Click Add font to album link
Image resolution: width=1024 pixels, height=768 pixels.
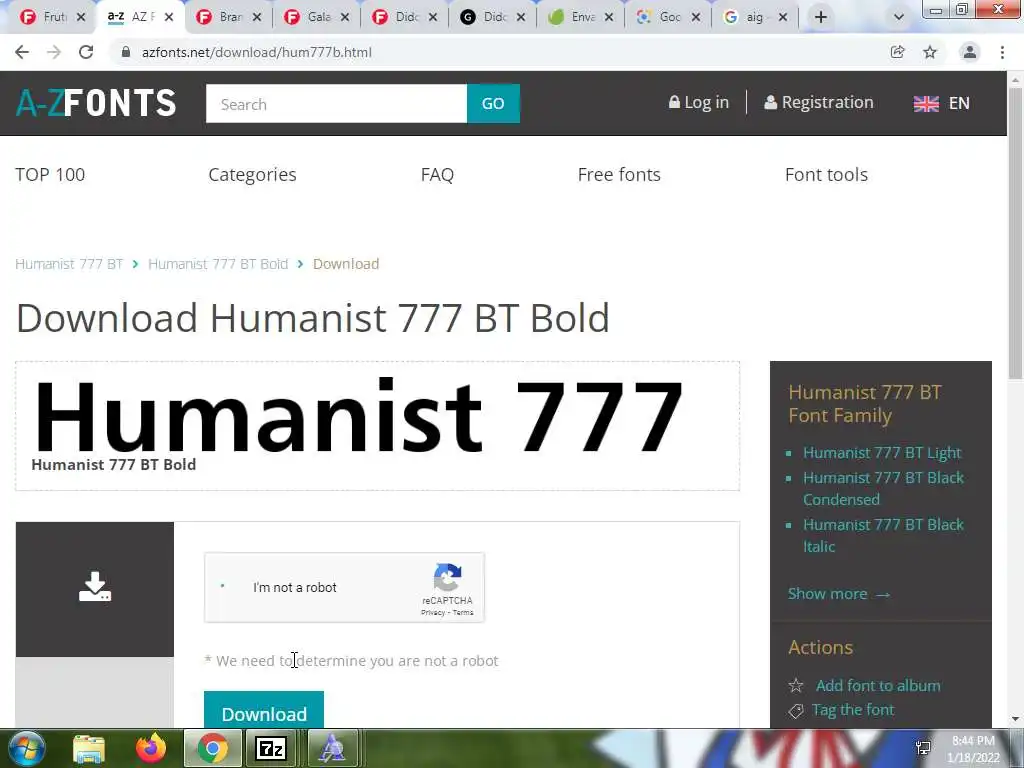click(x=878, y=686)
